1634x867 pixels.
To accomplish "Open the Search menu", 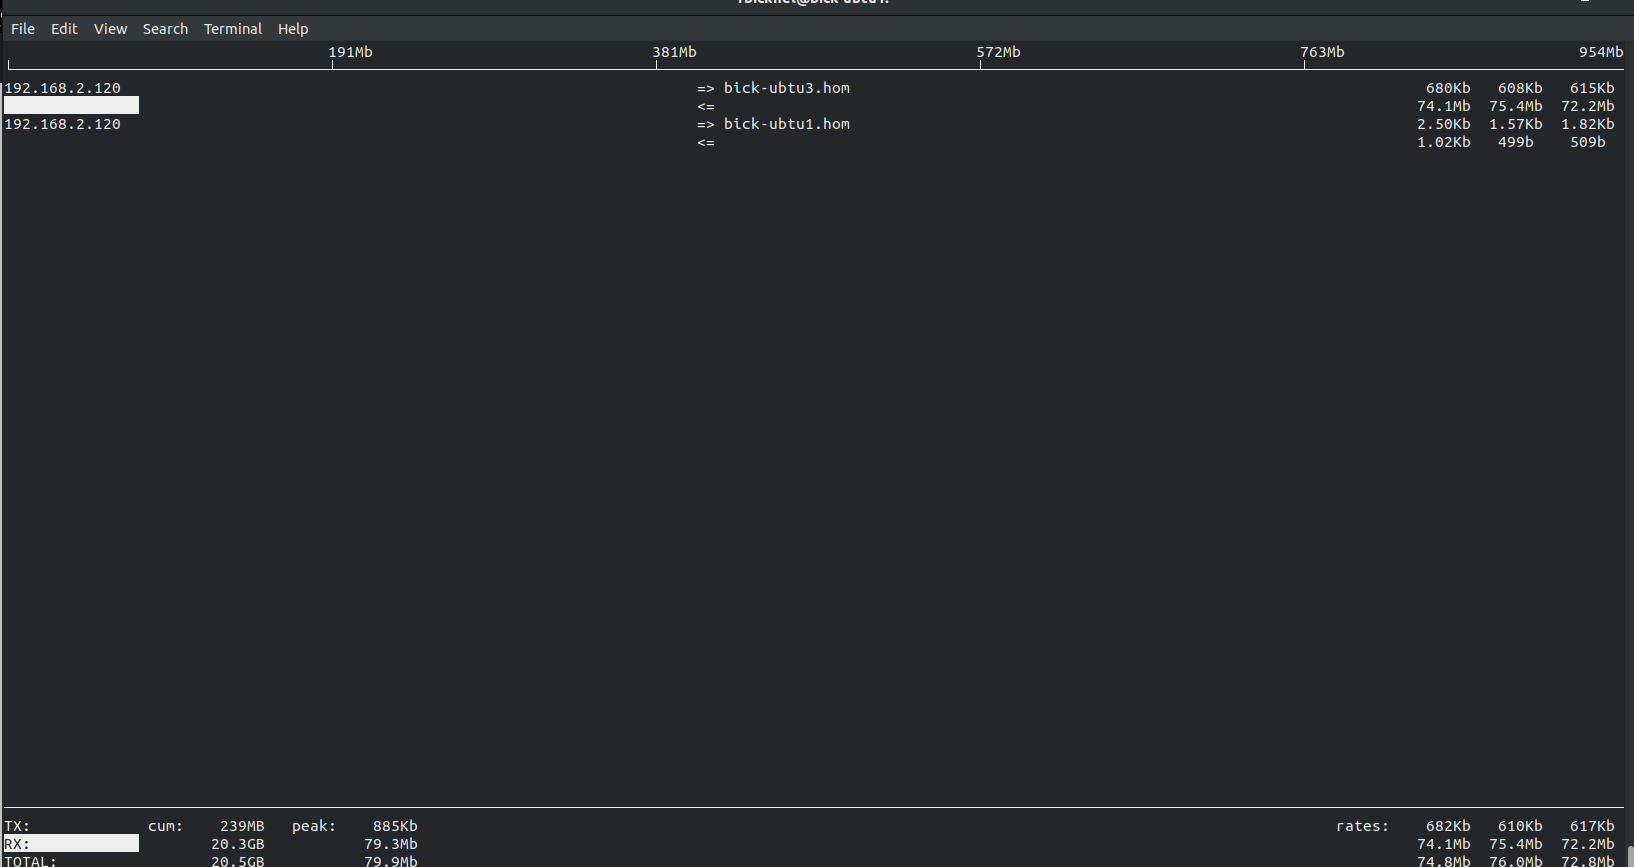I will click(x=165, y=29).
